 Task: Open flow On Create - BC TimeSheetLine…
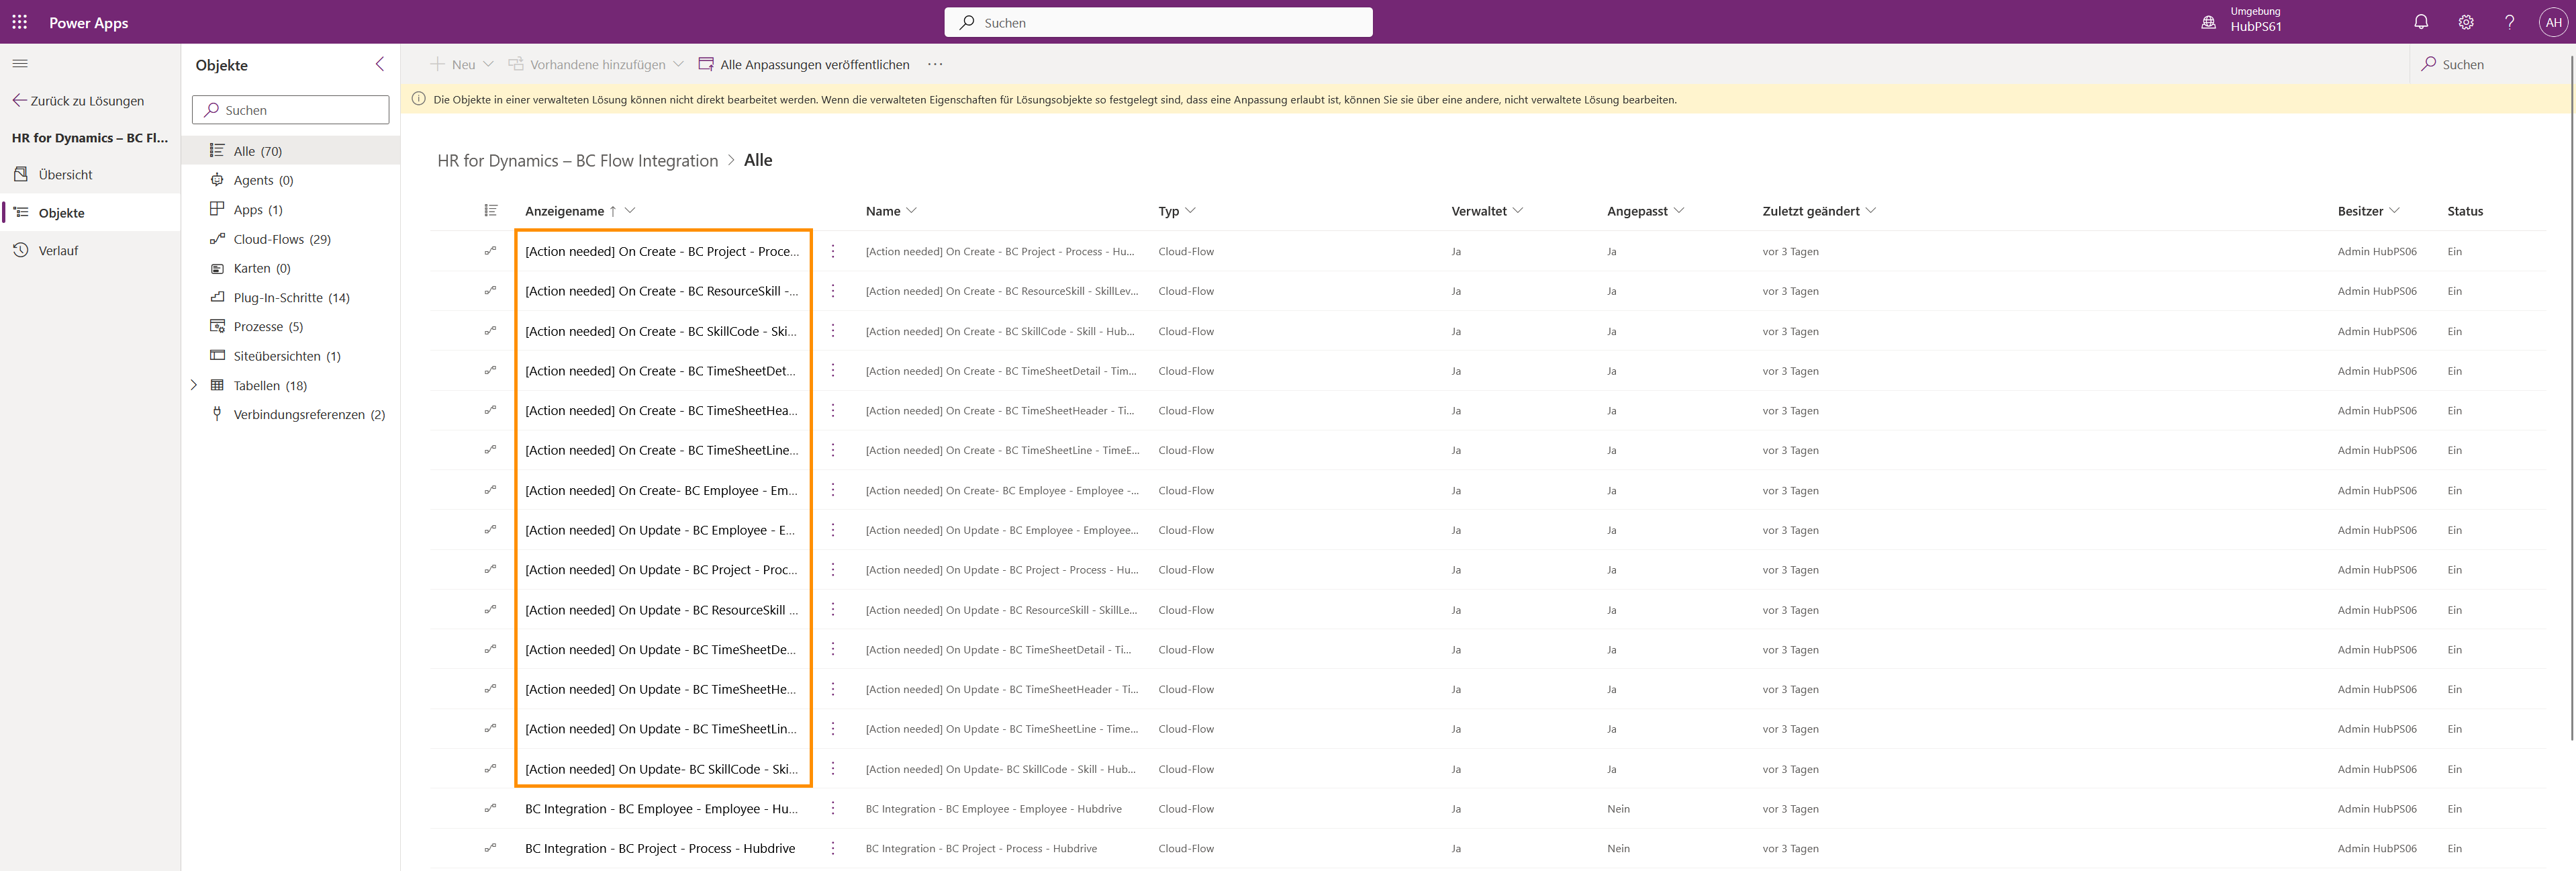[x=661, y=451]
